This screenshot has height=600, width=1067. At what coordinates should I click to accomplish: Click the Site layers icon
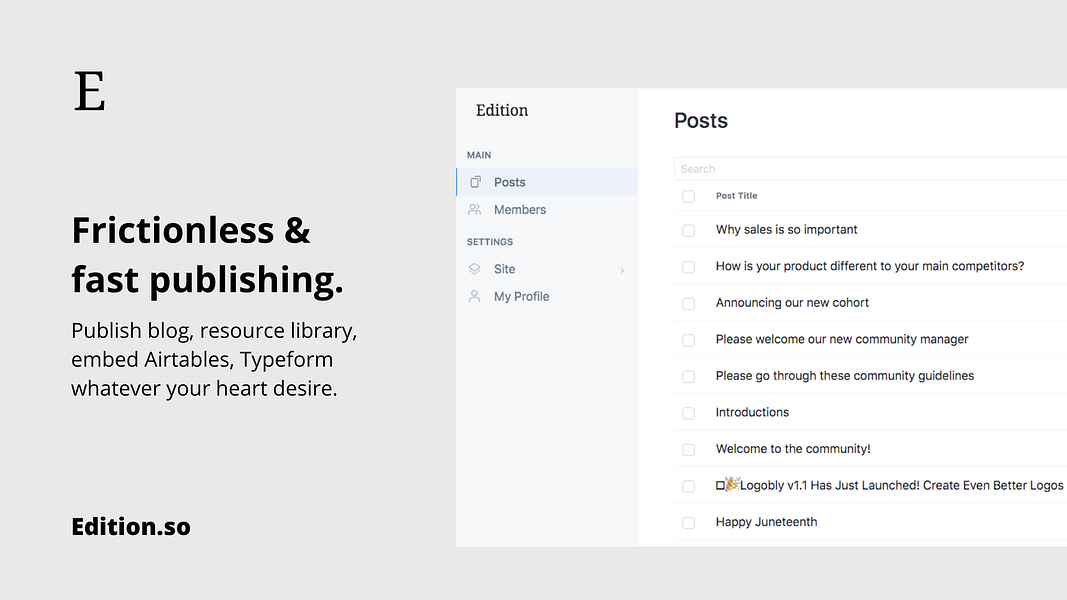point(475,269)
